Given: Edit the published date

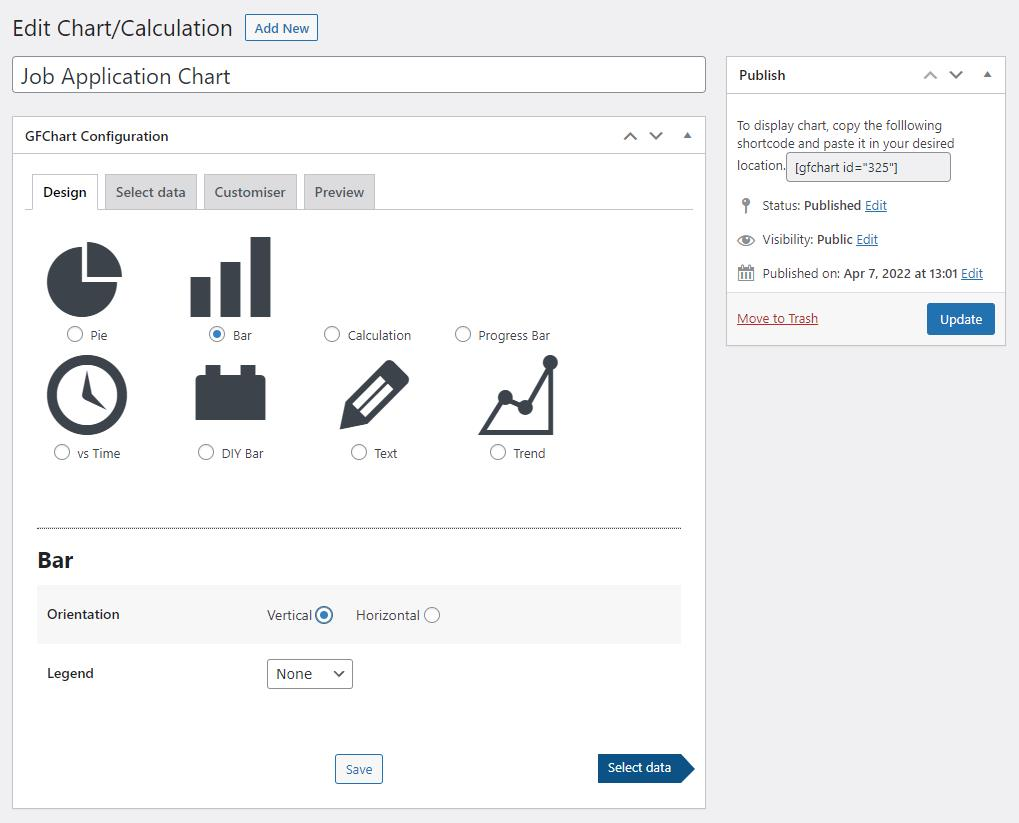Looking at the screenshot, I should click(x=972, y=273).
